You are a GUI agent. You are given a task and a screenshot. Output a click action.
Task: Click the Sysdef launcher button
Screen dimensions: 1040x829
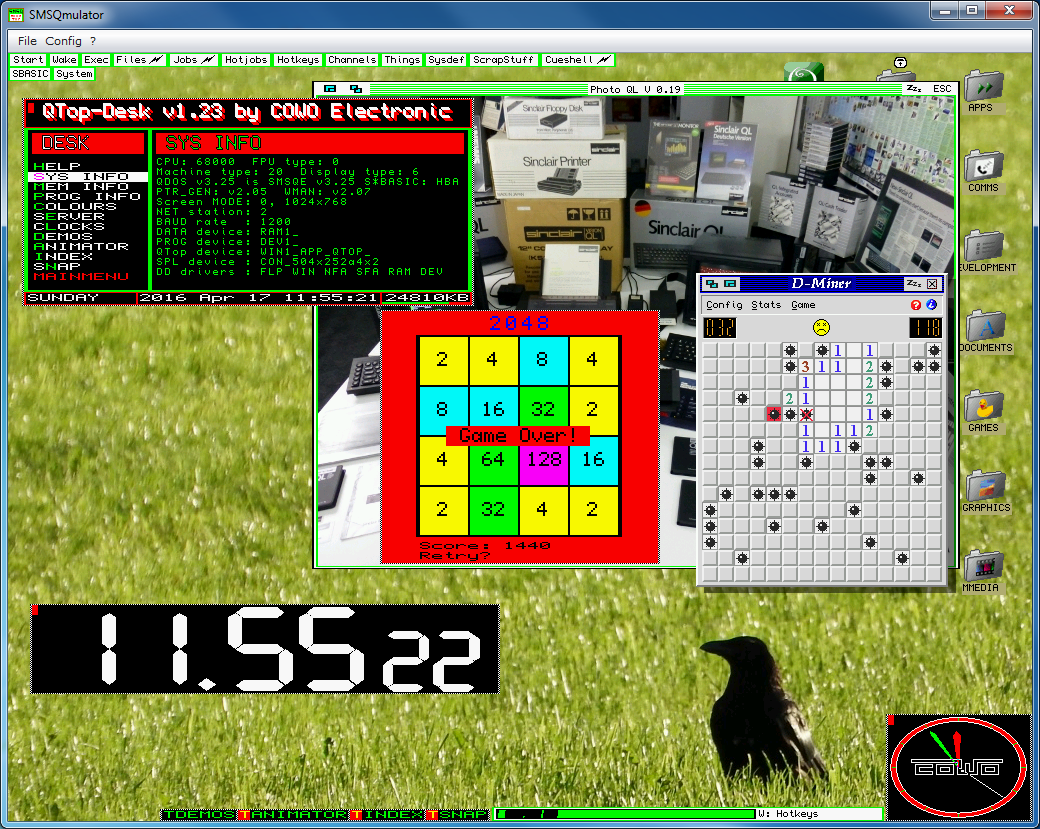[446, 60]
